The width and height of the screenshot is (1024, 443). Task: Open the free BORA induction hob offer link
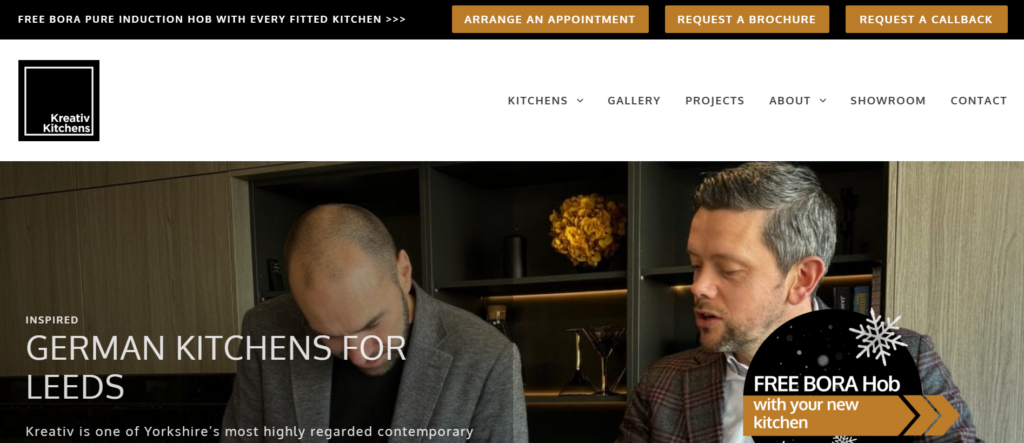[x=212, y=20]
